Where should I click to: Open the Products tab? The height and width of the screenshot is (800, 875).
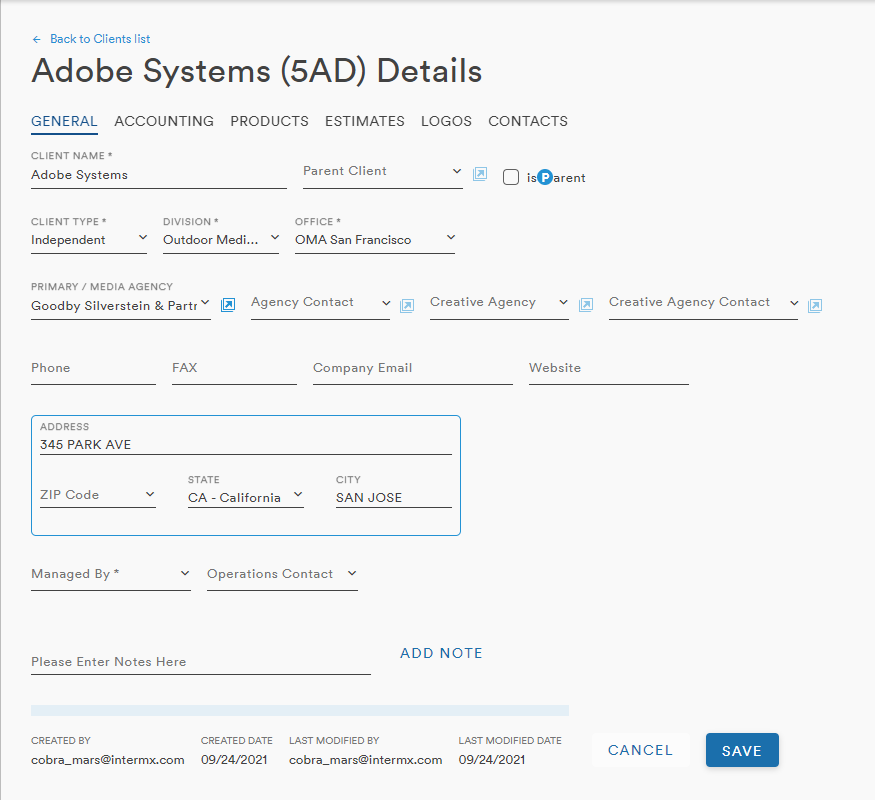click(270, 121)
